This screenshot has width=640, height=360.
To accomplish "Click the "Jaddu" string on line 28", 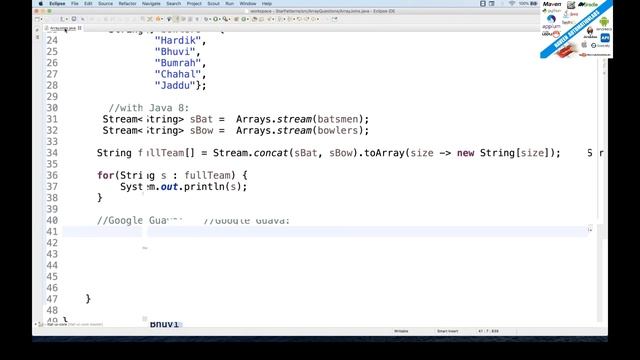I will point(175,85).
